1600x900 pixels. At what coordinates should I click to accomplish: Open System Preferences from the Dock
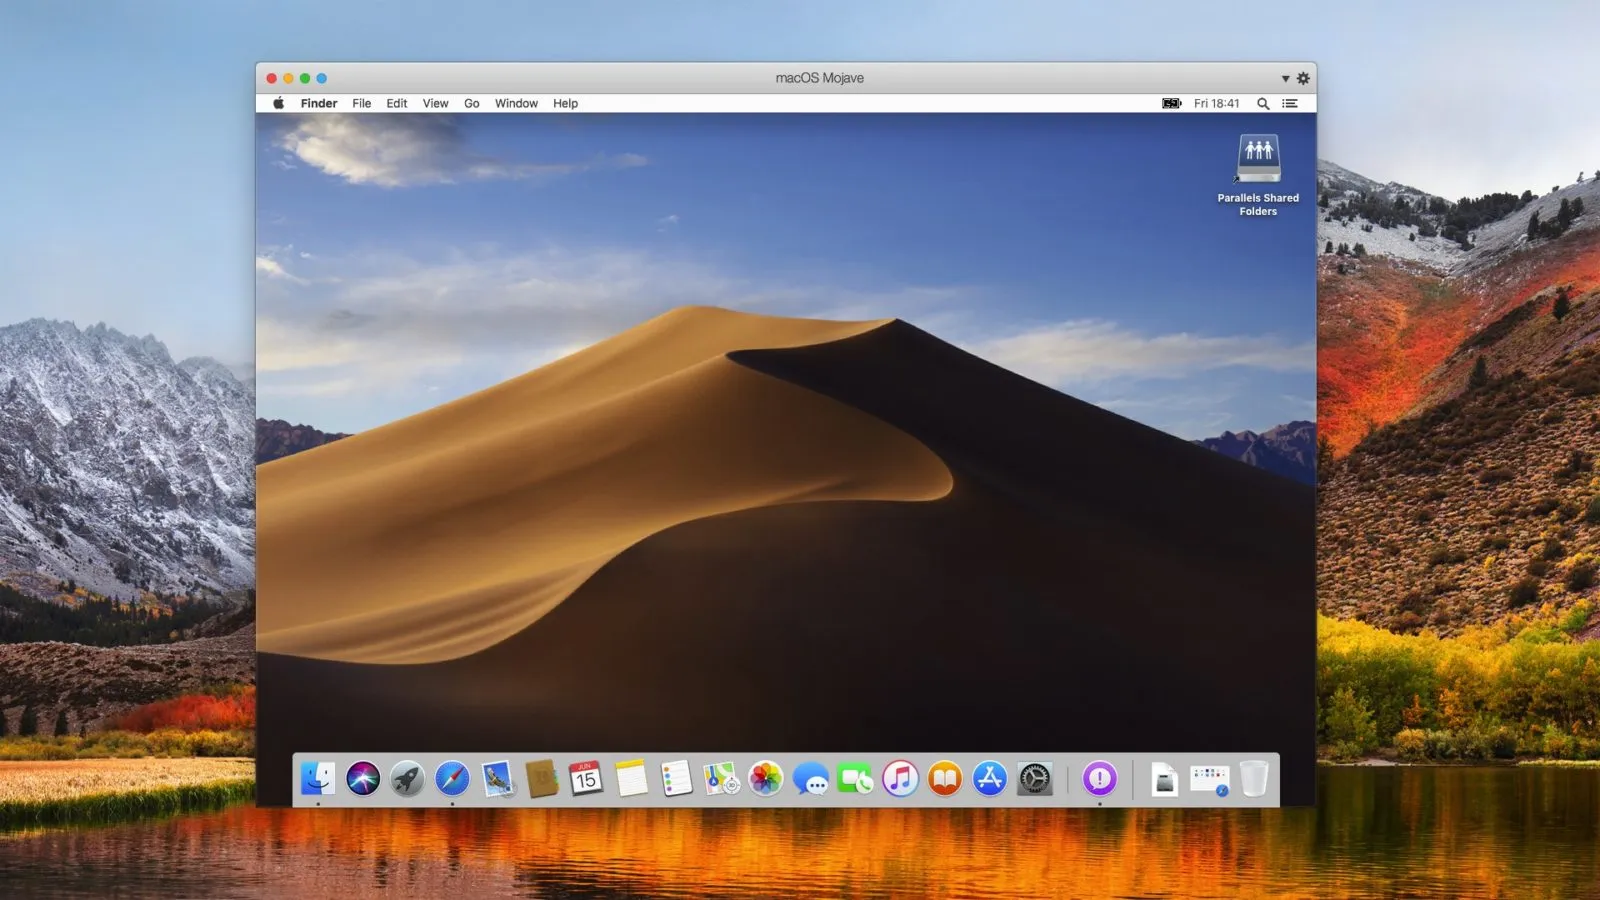(1035, 778)
